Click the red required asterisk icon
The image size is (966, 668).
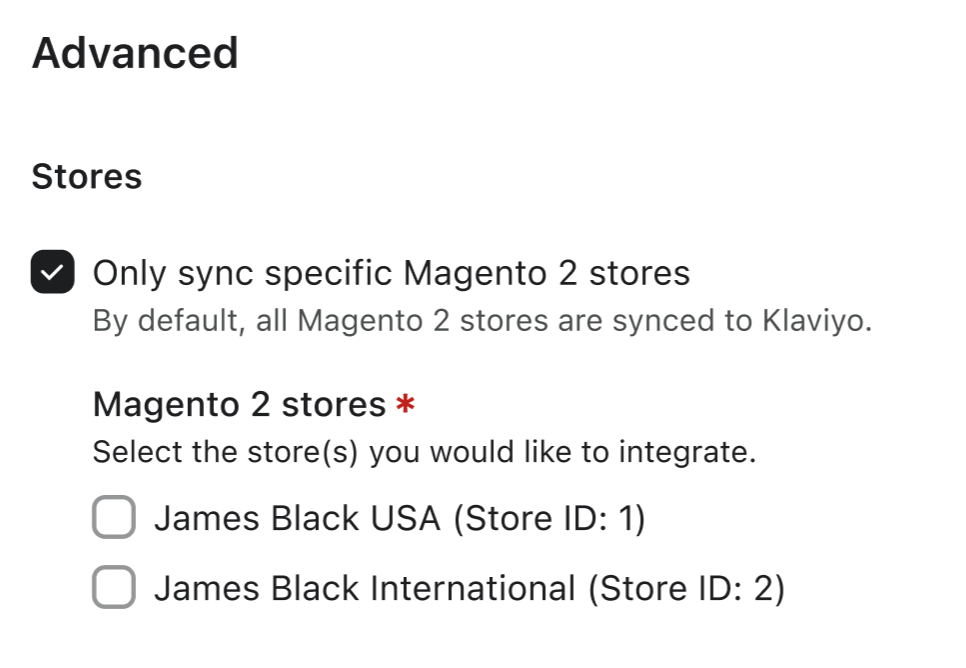coord(405,405)
